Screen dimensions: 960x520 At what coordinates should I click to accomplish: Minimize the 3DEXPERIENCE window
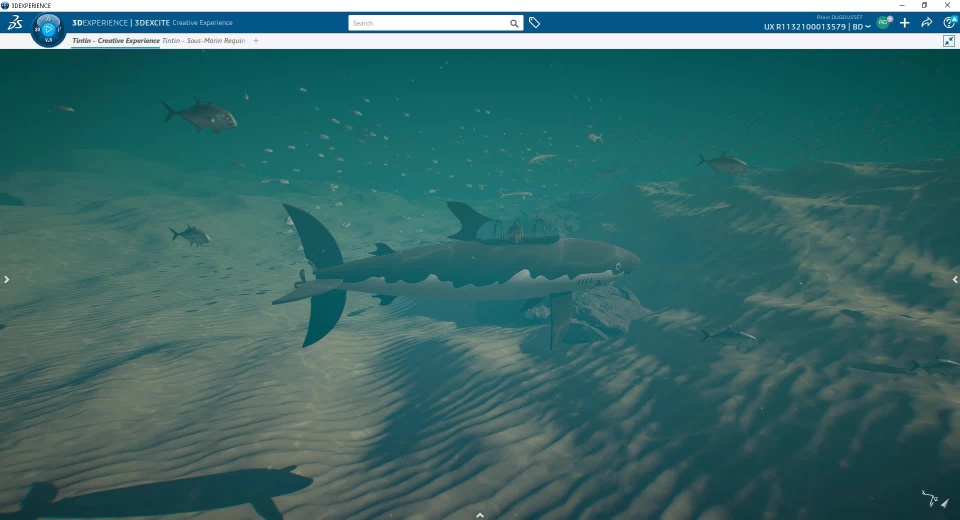click(902, 5)
